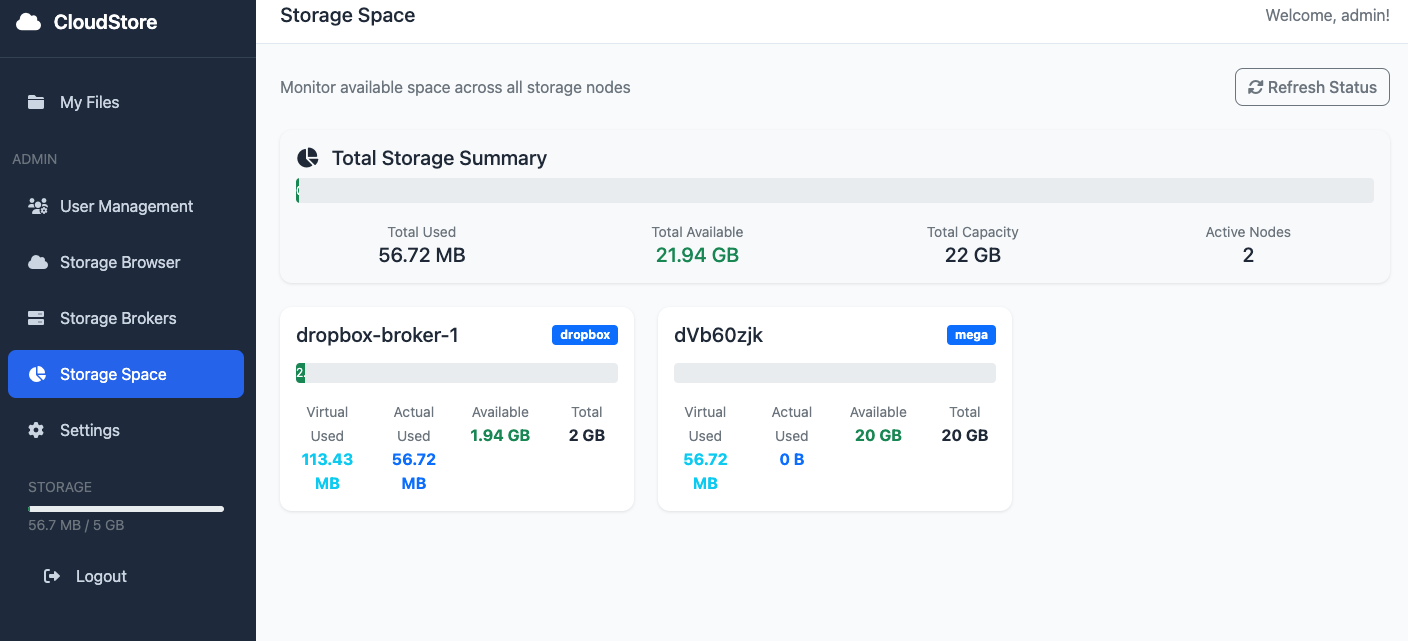Open the Storage Brokers section
This screenshot has height=641, width=1408.
(118, 318)
